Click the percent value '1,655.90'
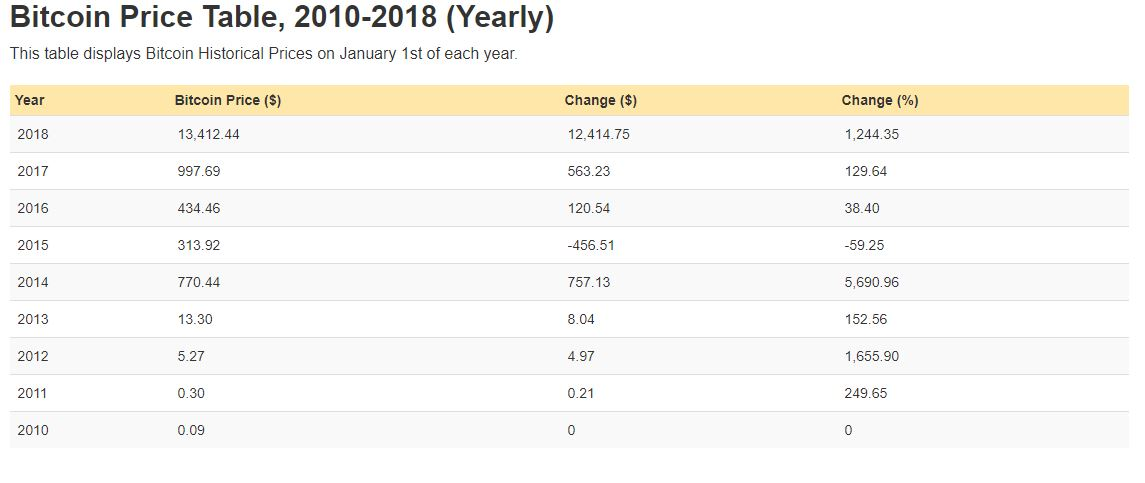 point(872,357)
